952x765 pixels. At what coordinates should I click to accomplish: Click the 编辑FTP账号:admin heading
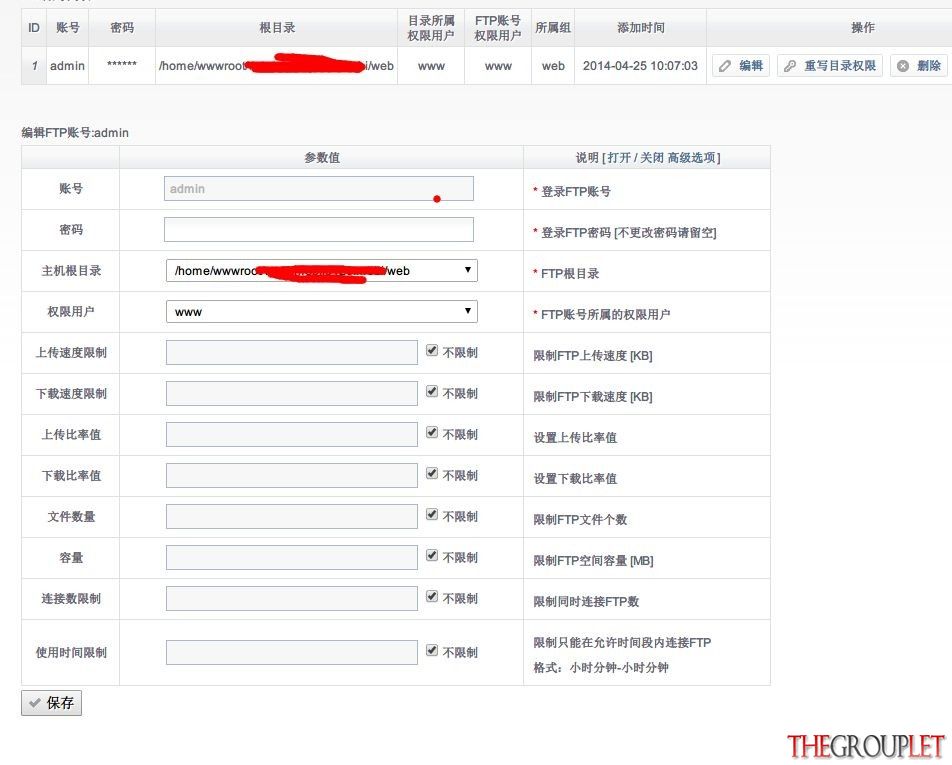75,132
